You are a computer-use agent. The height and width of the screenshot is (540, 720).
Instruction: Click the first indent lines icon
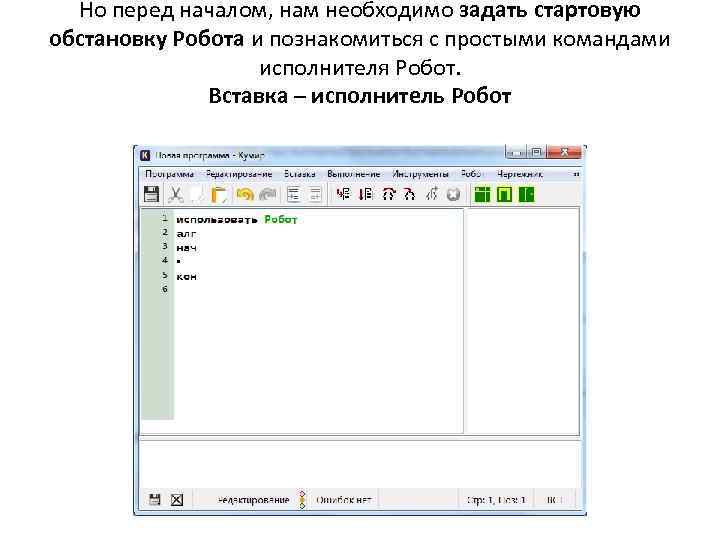293,194
